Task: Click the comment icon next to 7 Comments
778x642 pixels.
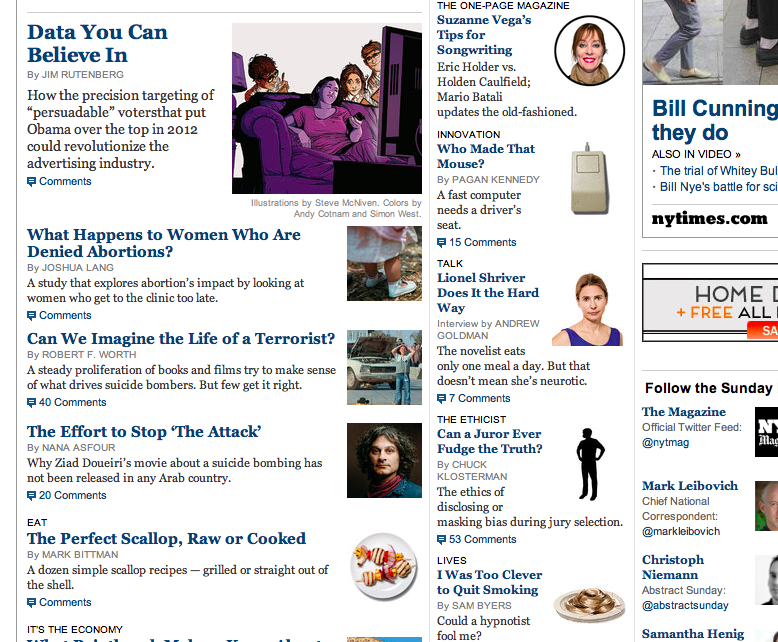Action: [x=441, y=399]
